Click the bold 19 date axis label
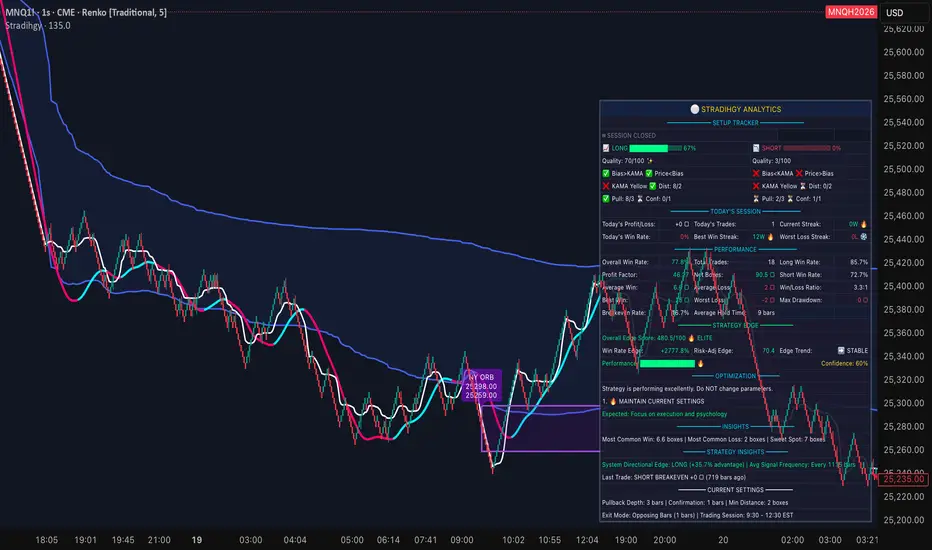Viewport: 932px width, 550px height. pyautogui.click(x=196, y=540)
